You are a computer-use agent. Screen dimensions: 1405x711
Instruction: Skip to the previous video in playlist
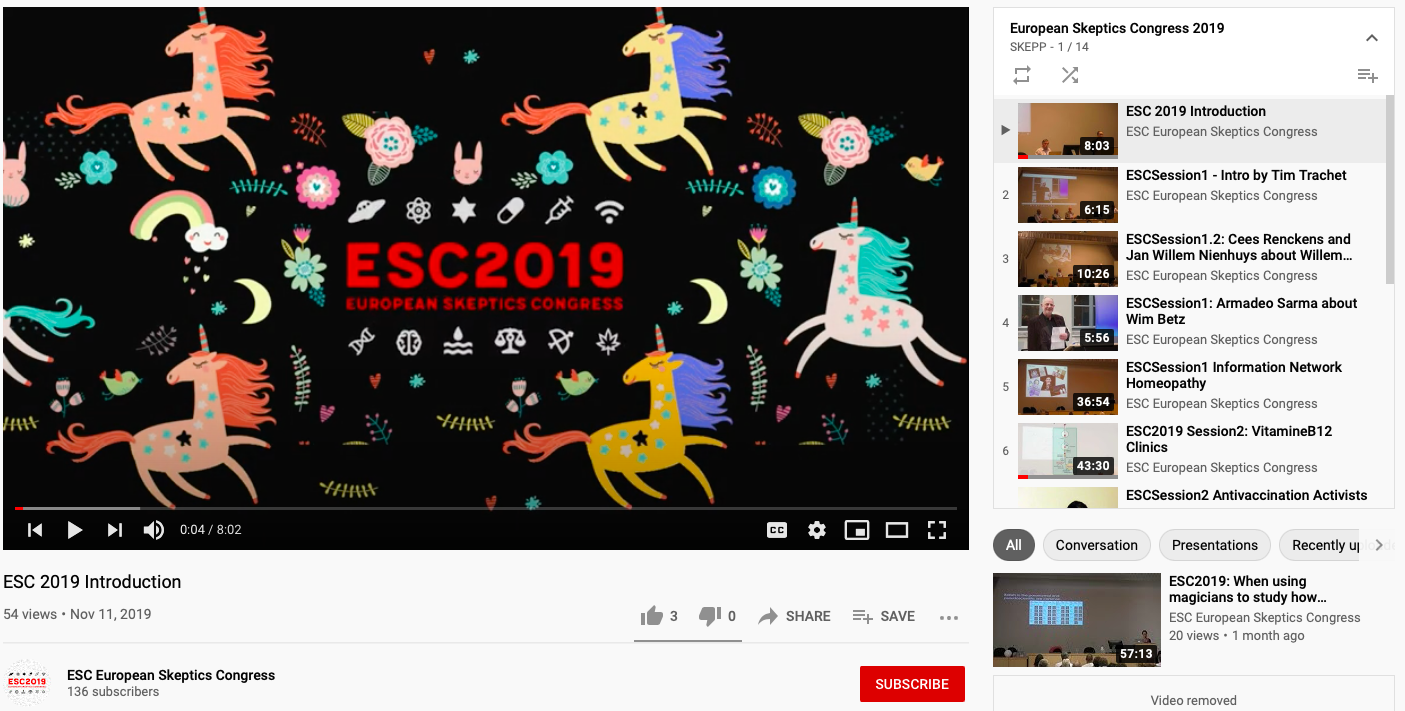point(35,530)
